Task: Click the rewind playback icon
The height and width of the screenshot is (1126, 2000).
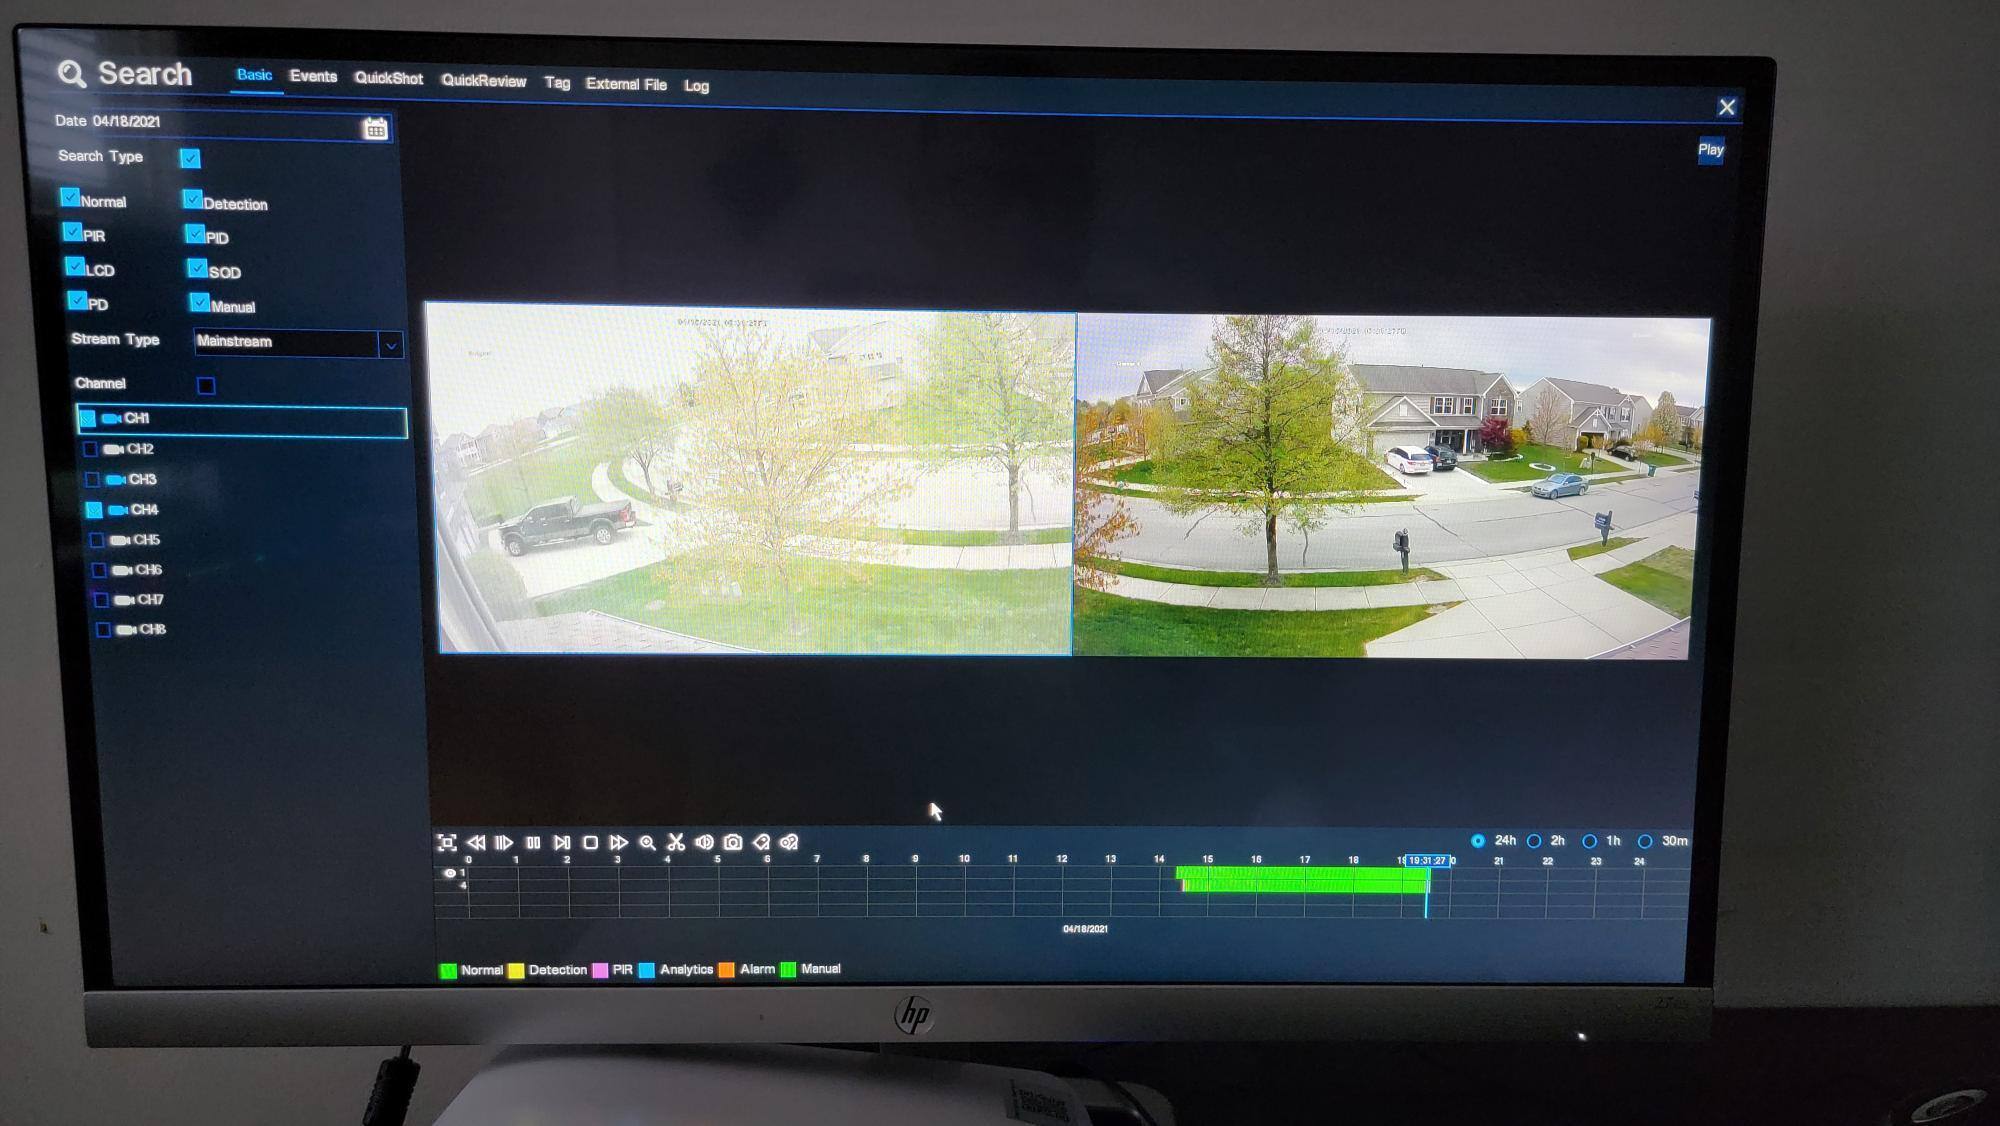Action: [476, 843]
